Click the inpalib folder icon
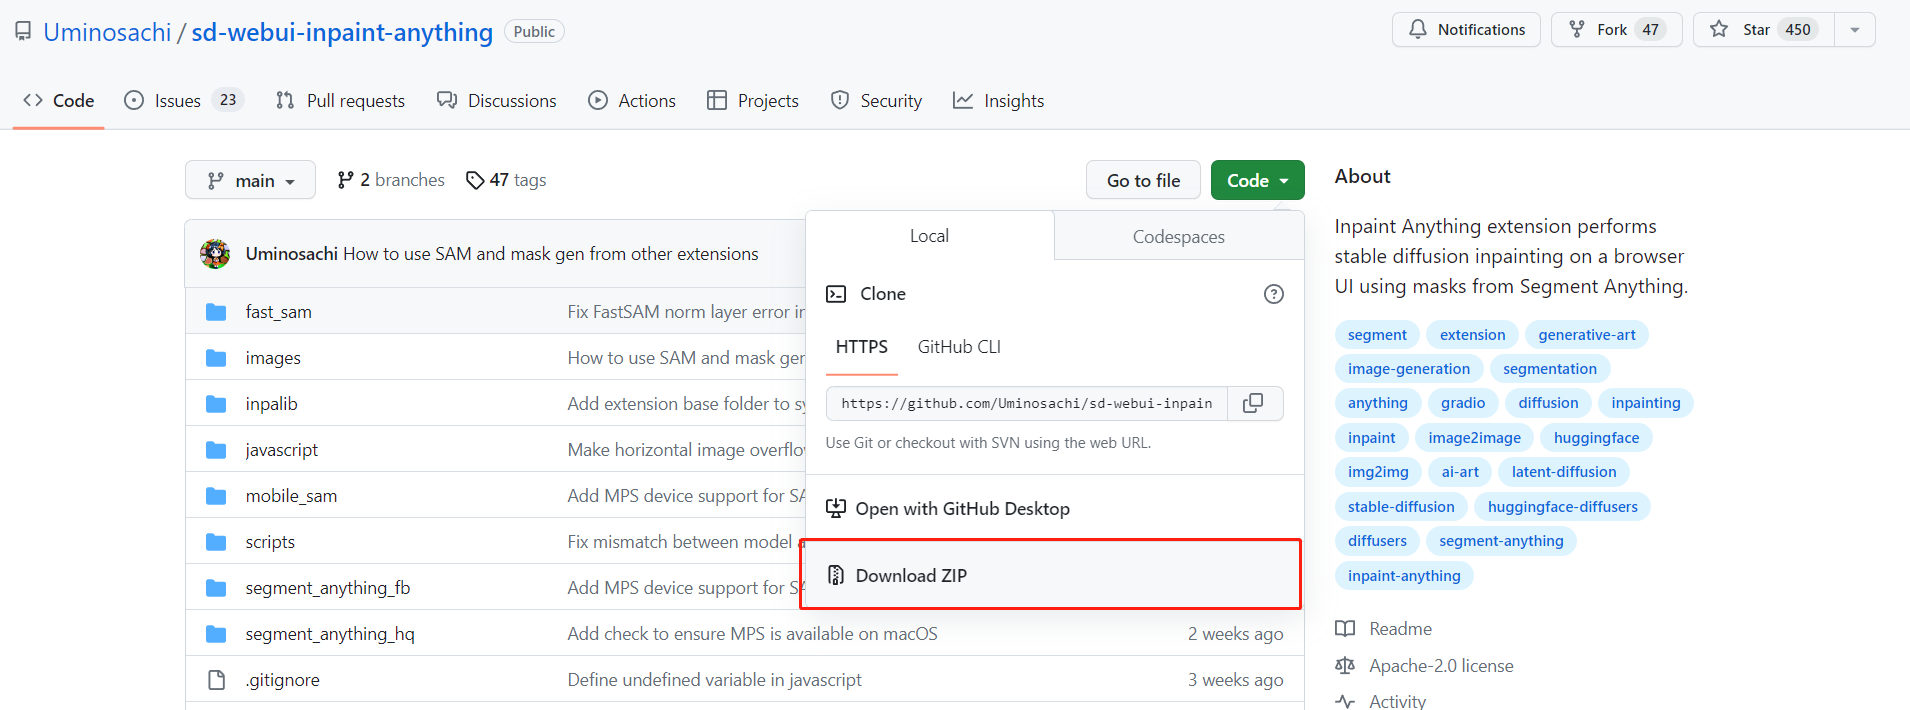 [x=216, y=404]
